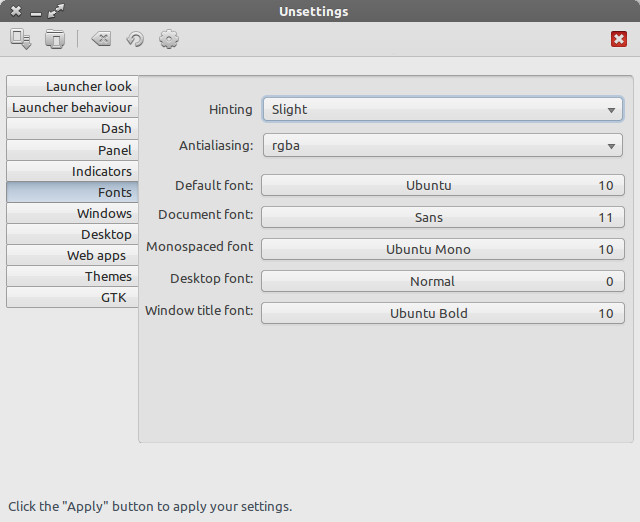Select the Launcher behaviour tab
Image resolution: width=640 pixels, height=522 pixels.
[x=73, y=107]
